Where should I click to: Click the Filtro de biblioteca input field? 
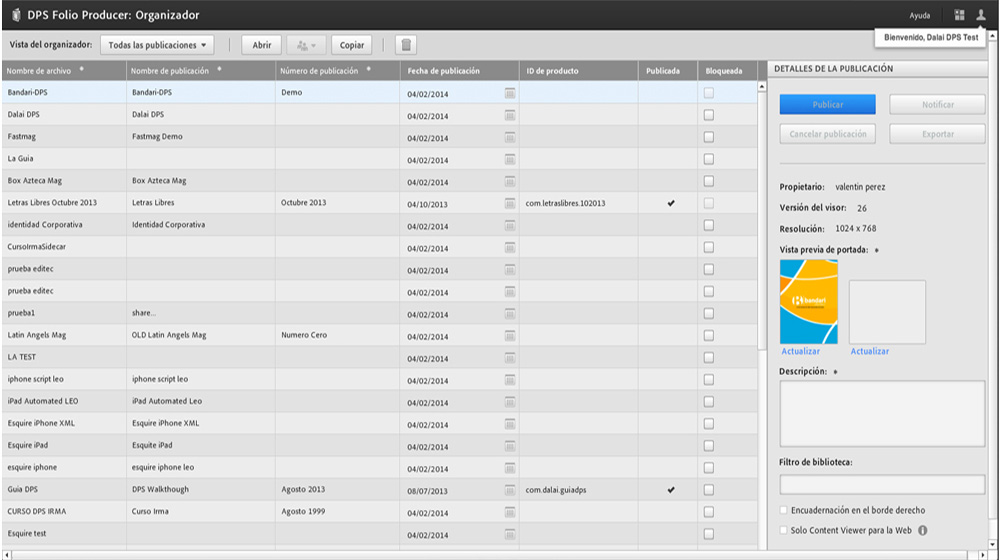coord(882,485)
